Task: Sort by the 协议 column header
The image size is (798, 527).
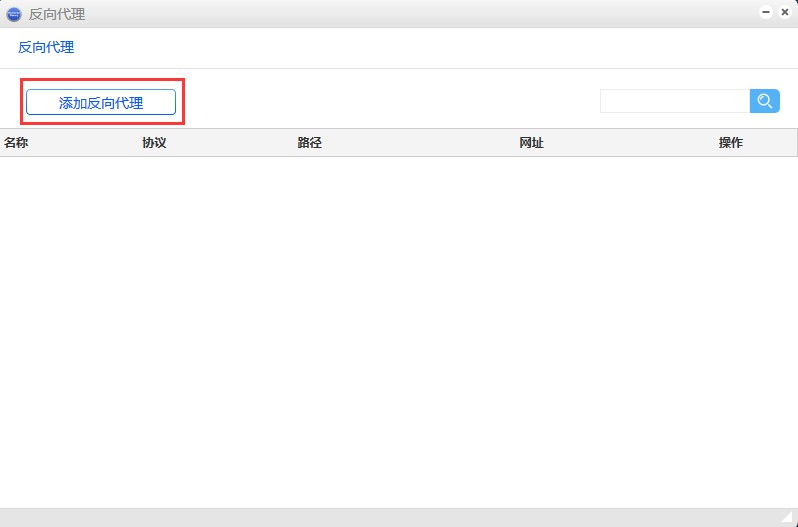Action: [154, 143]
